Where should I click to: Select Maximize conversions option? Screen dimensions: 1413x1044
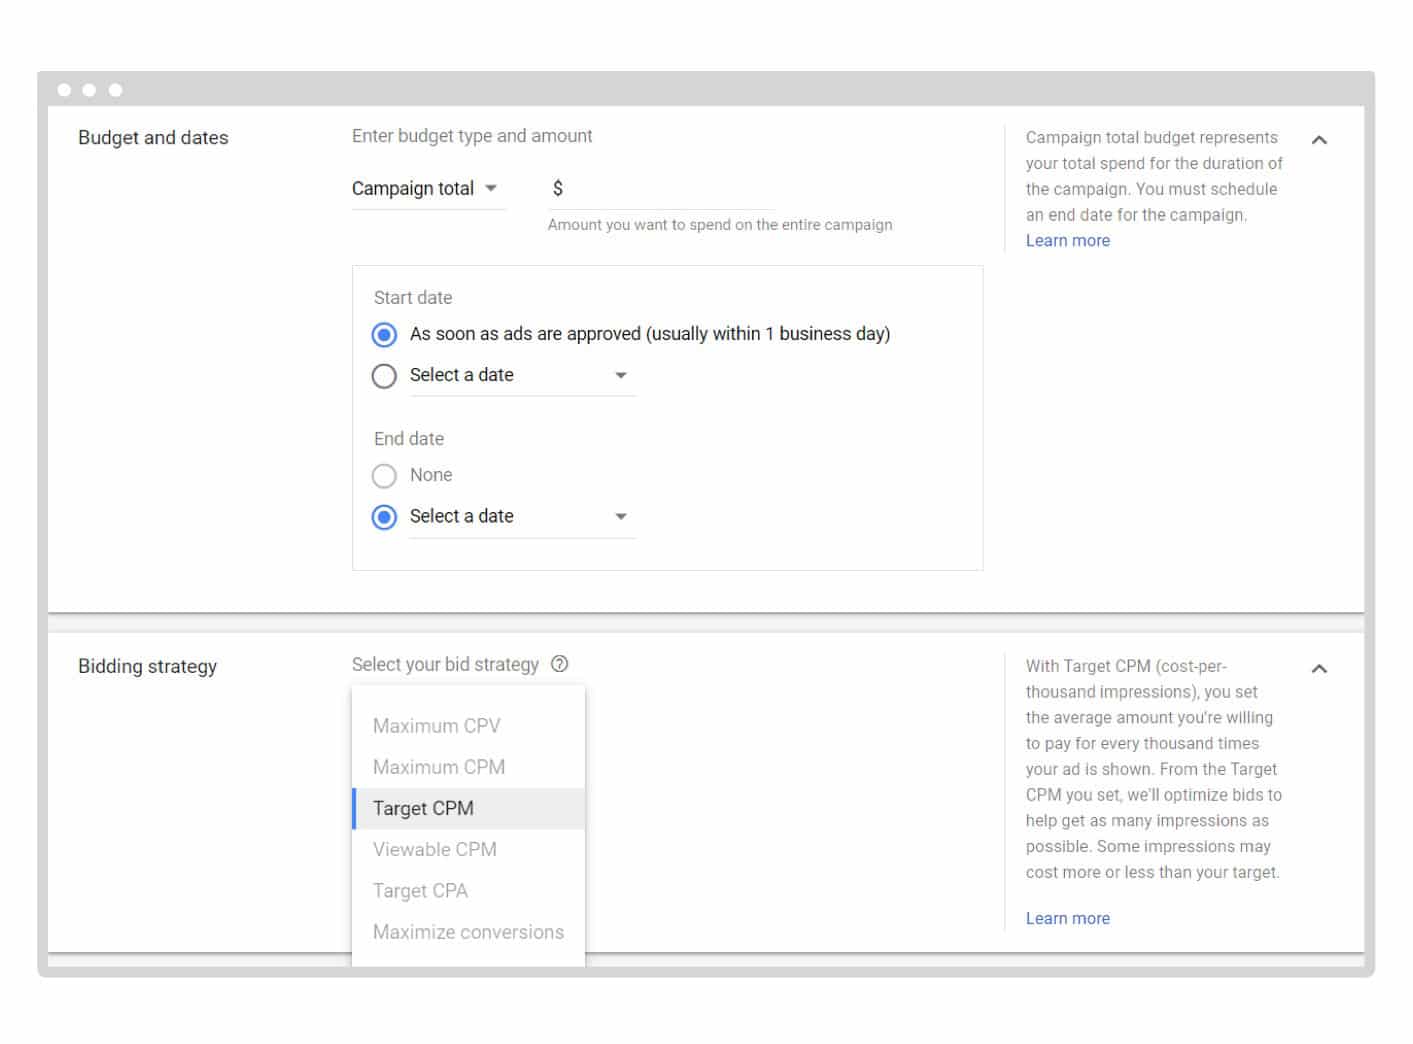468,932
